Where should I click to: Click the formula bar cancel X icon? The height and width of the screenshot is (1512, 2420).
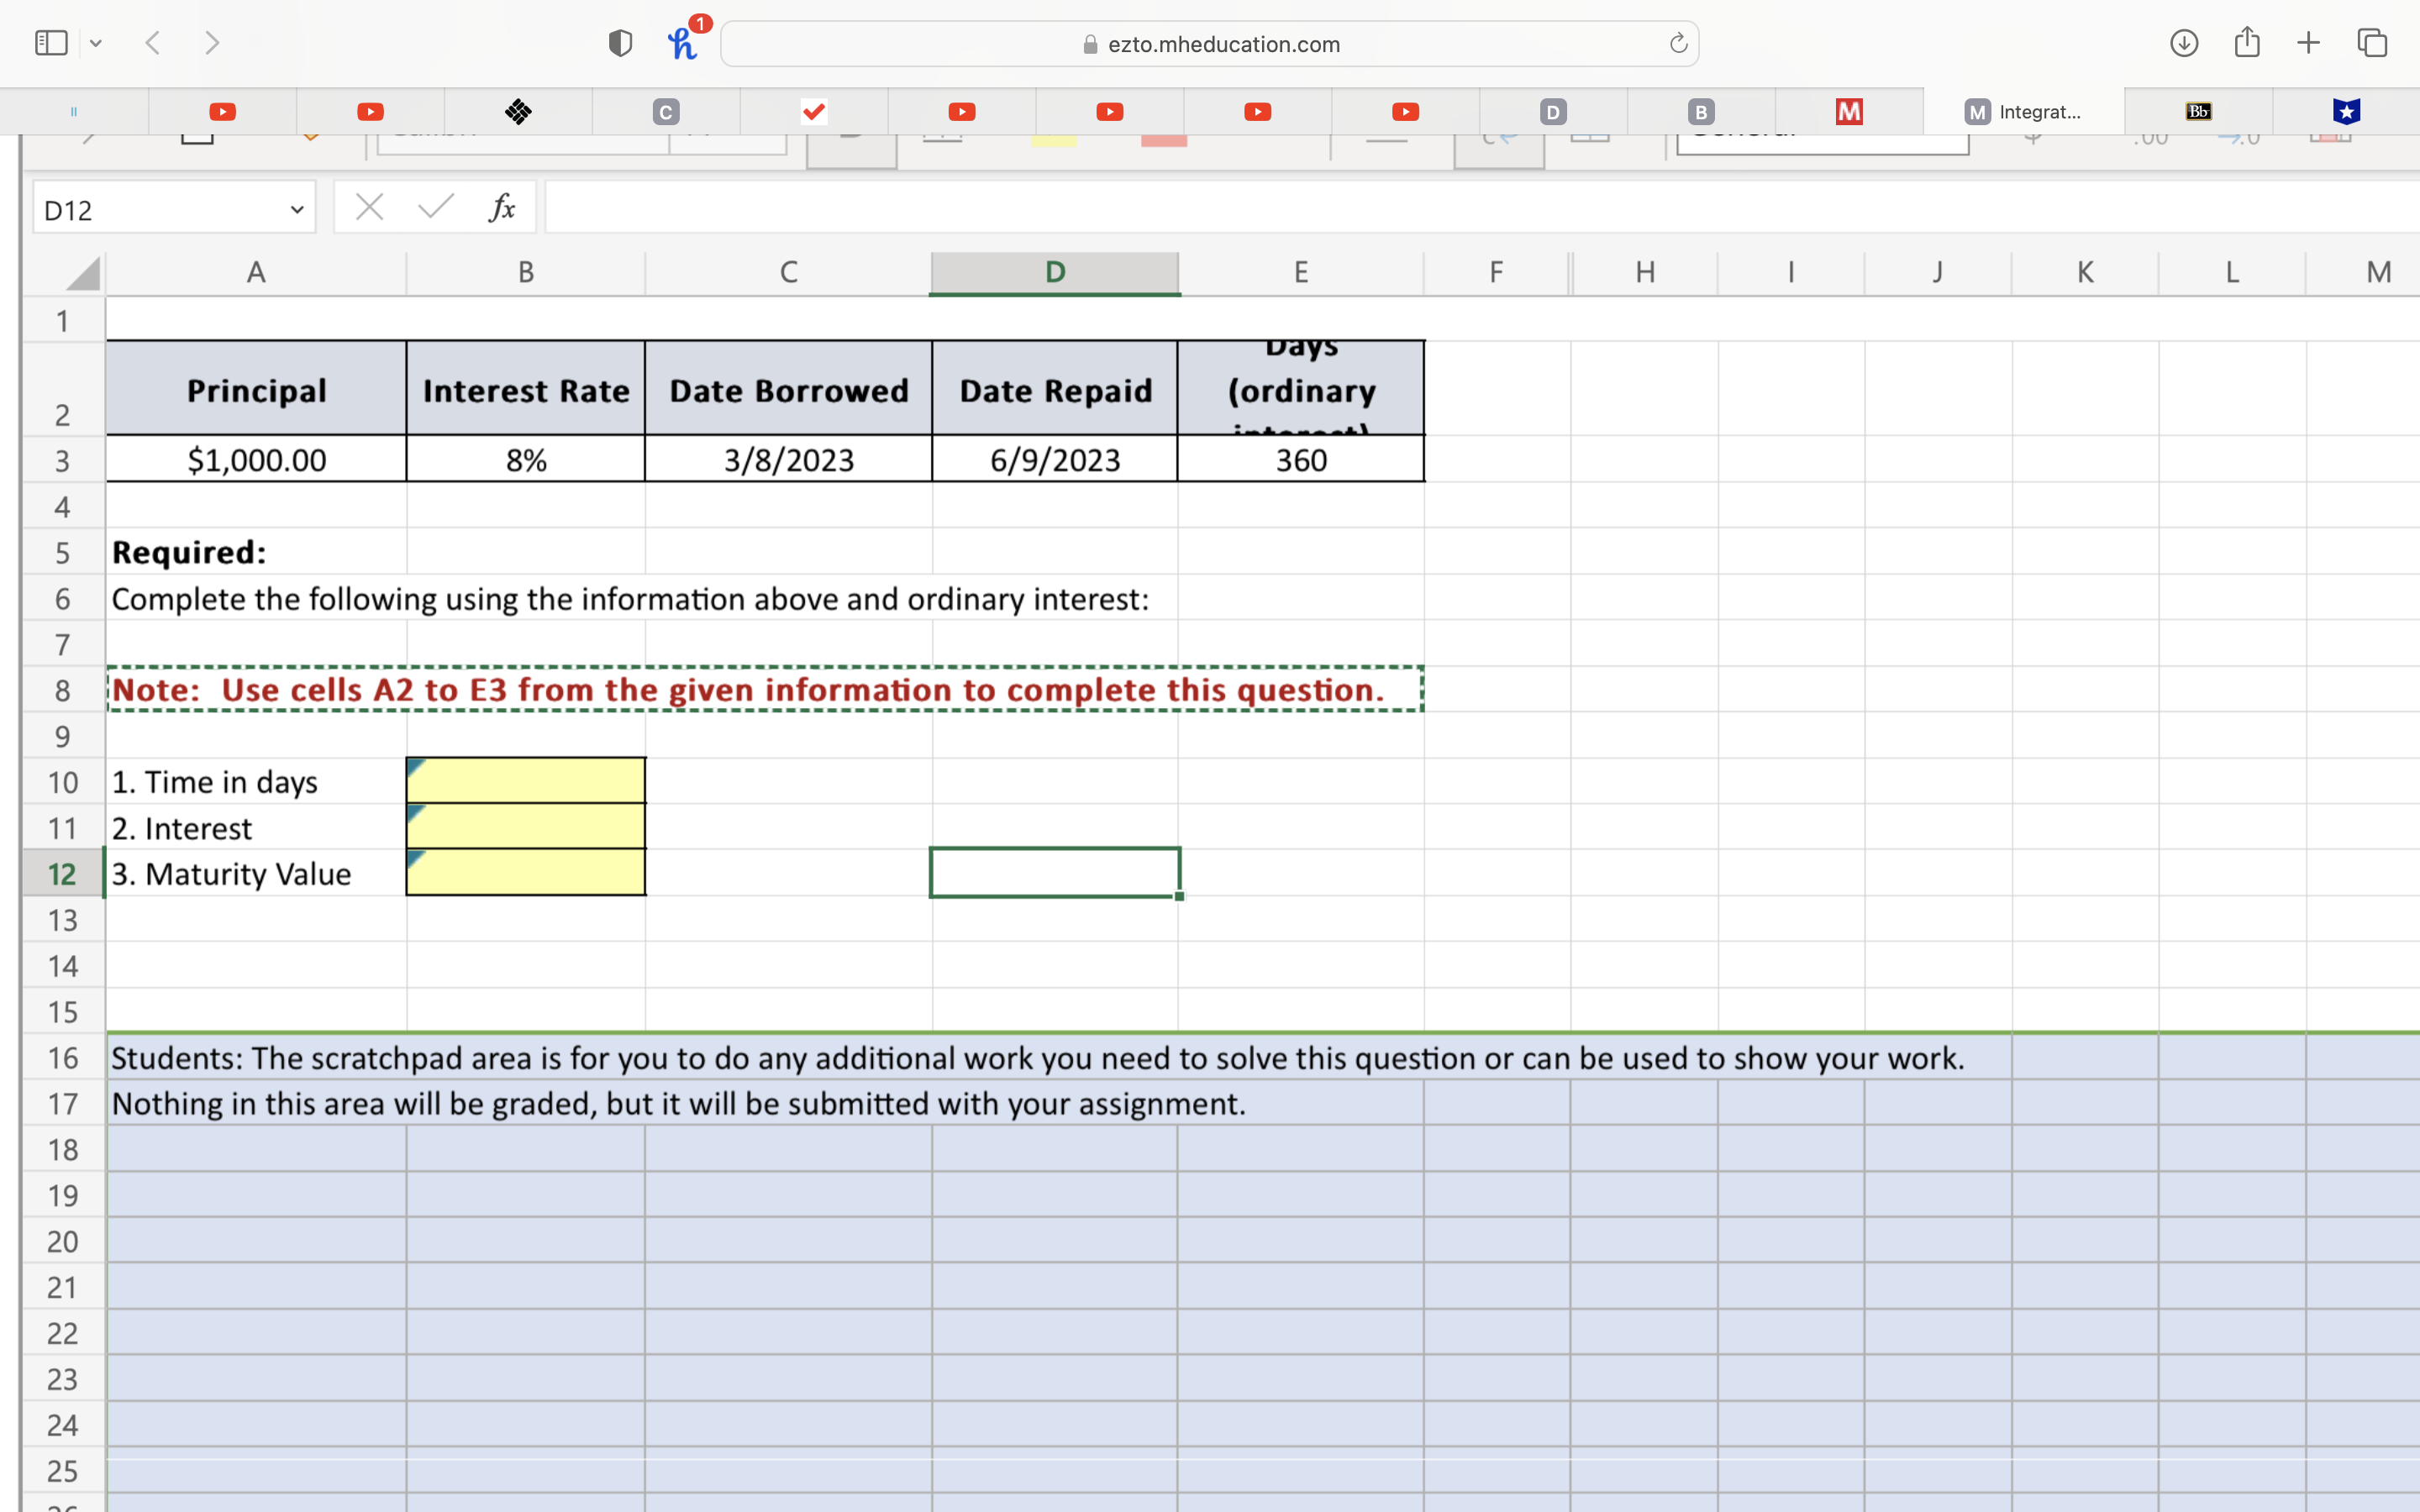pos(369,208)
